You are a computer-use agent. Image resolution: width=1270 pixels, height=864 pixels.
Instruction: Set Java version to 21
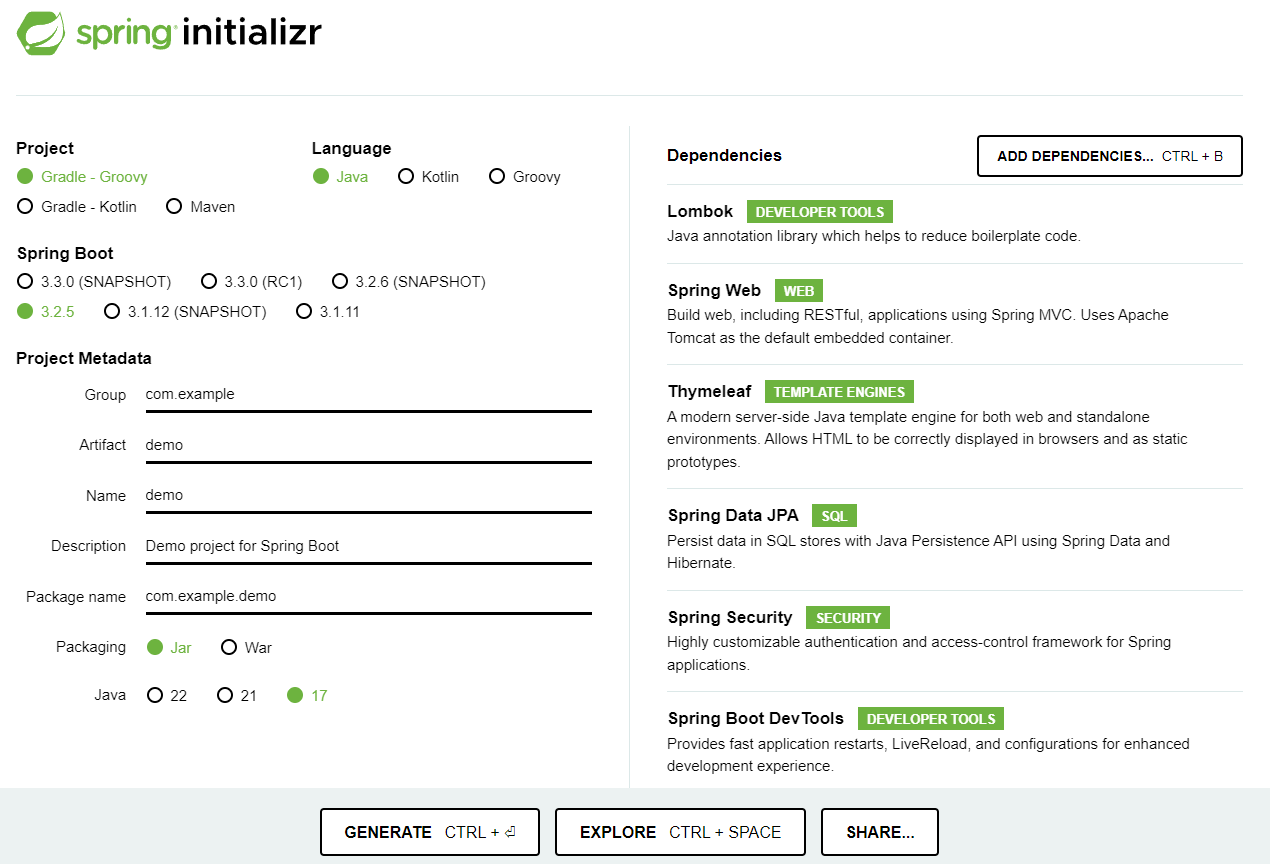pyautogui.click(x=236, y=696)
